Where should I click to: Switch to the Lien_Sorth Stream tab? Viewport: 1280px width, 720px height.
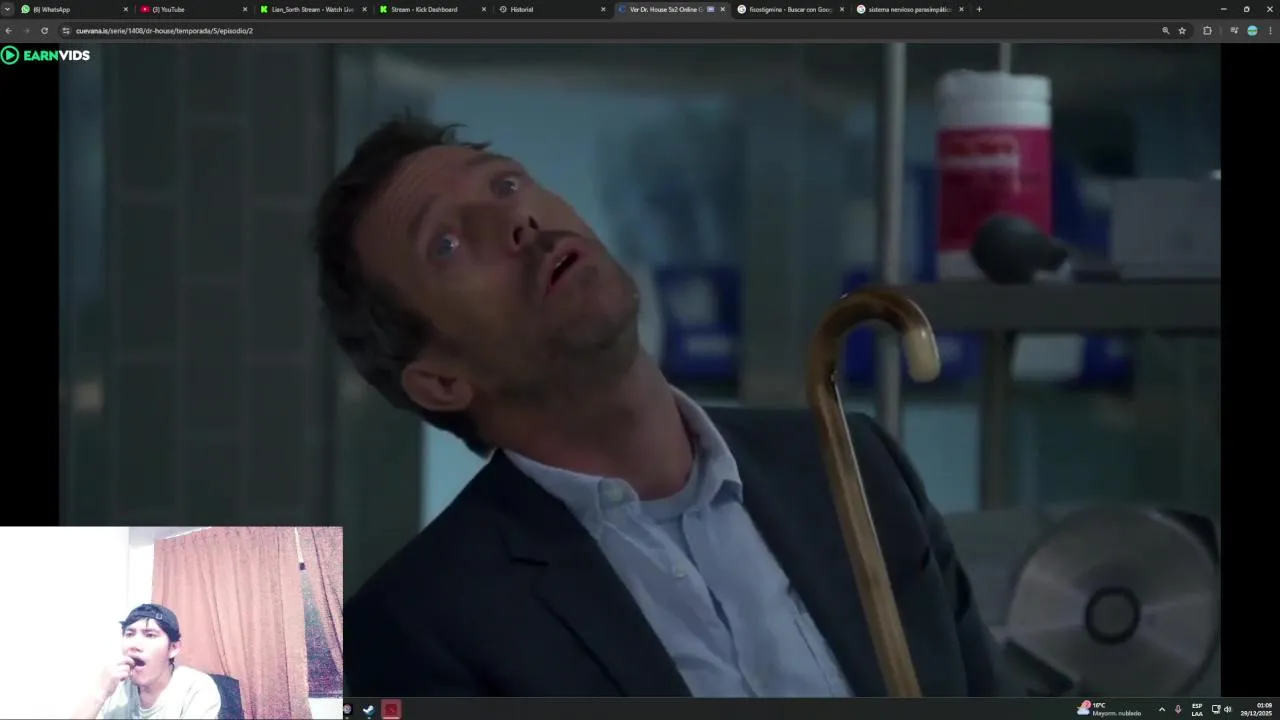[312, 9]
